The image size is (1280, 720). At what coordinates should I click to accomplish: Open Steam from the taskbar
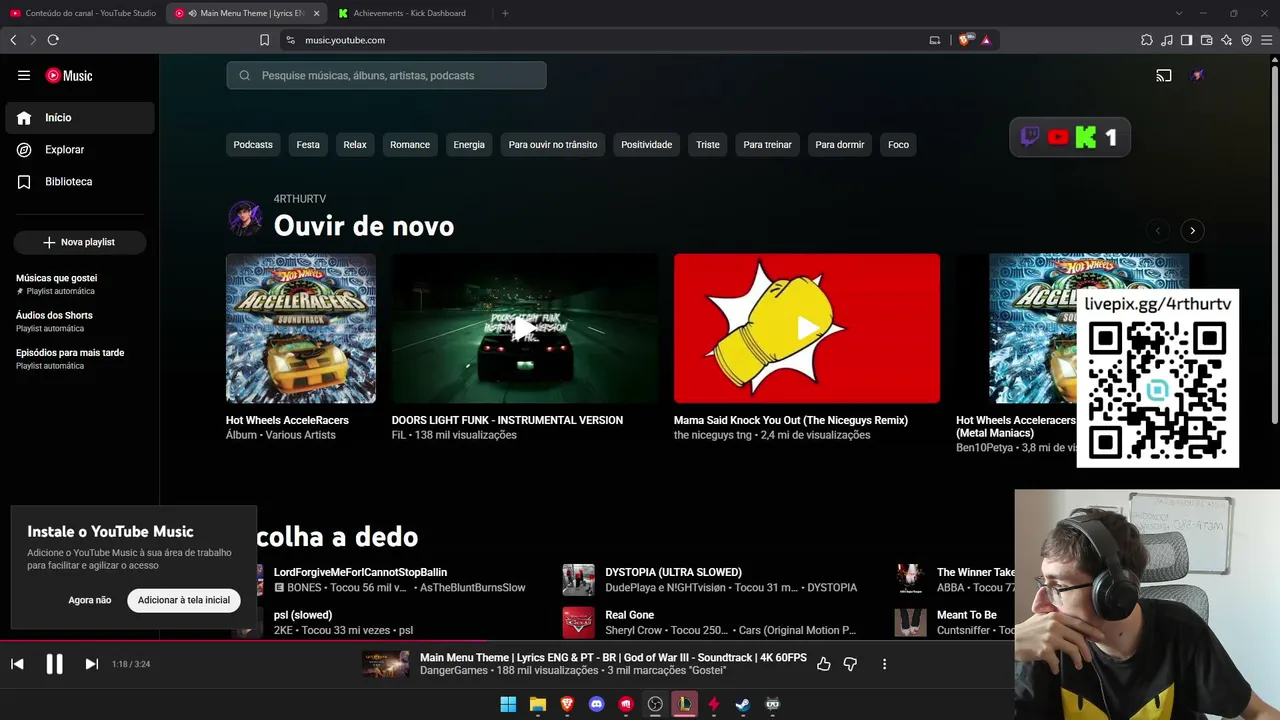tap(743, 704)
